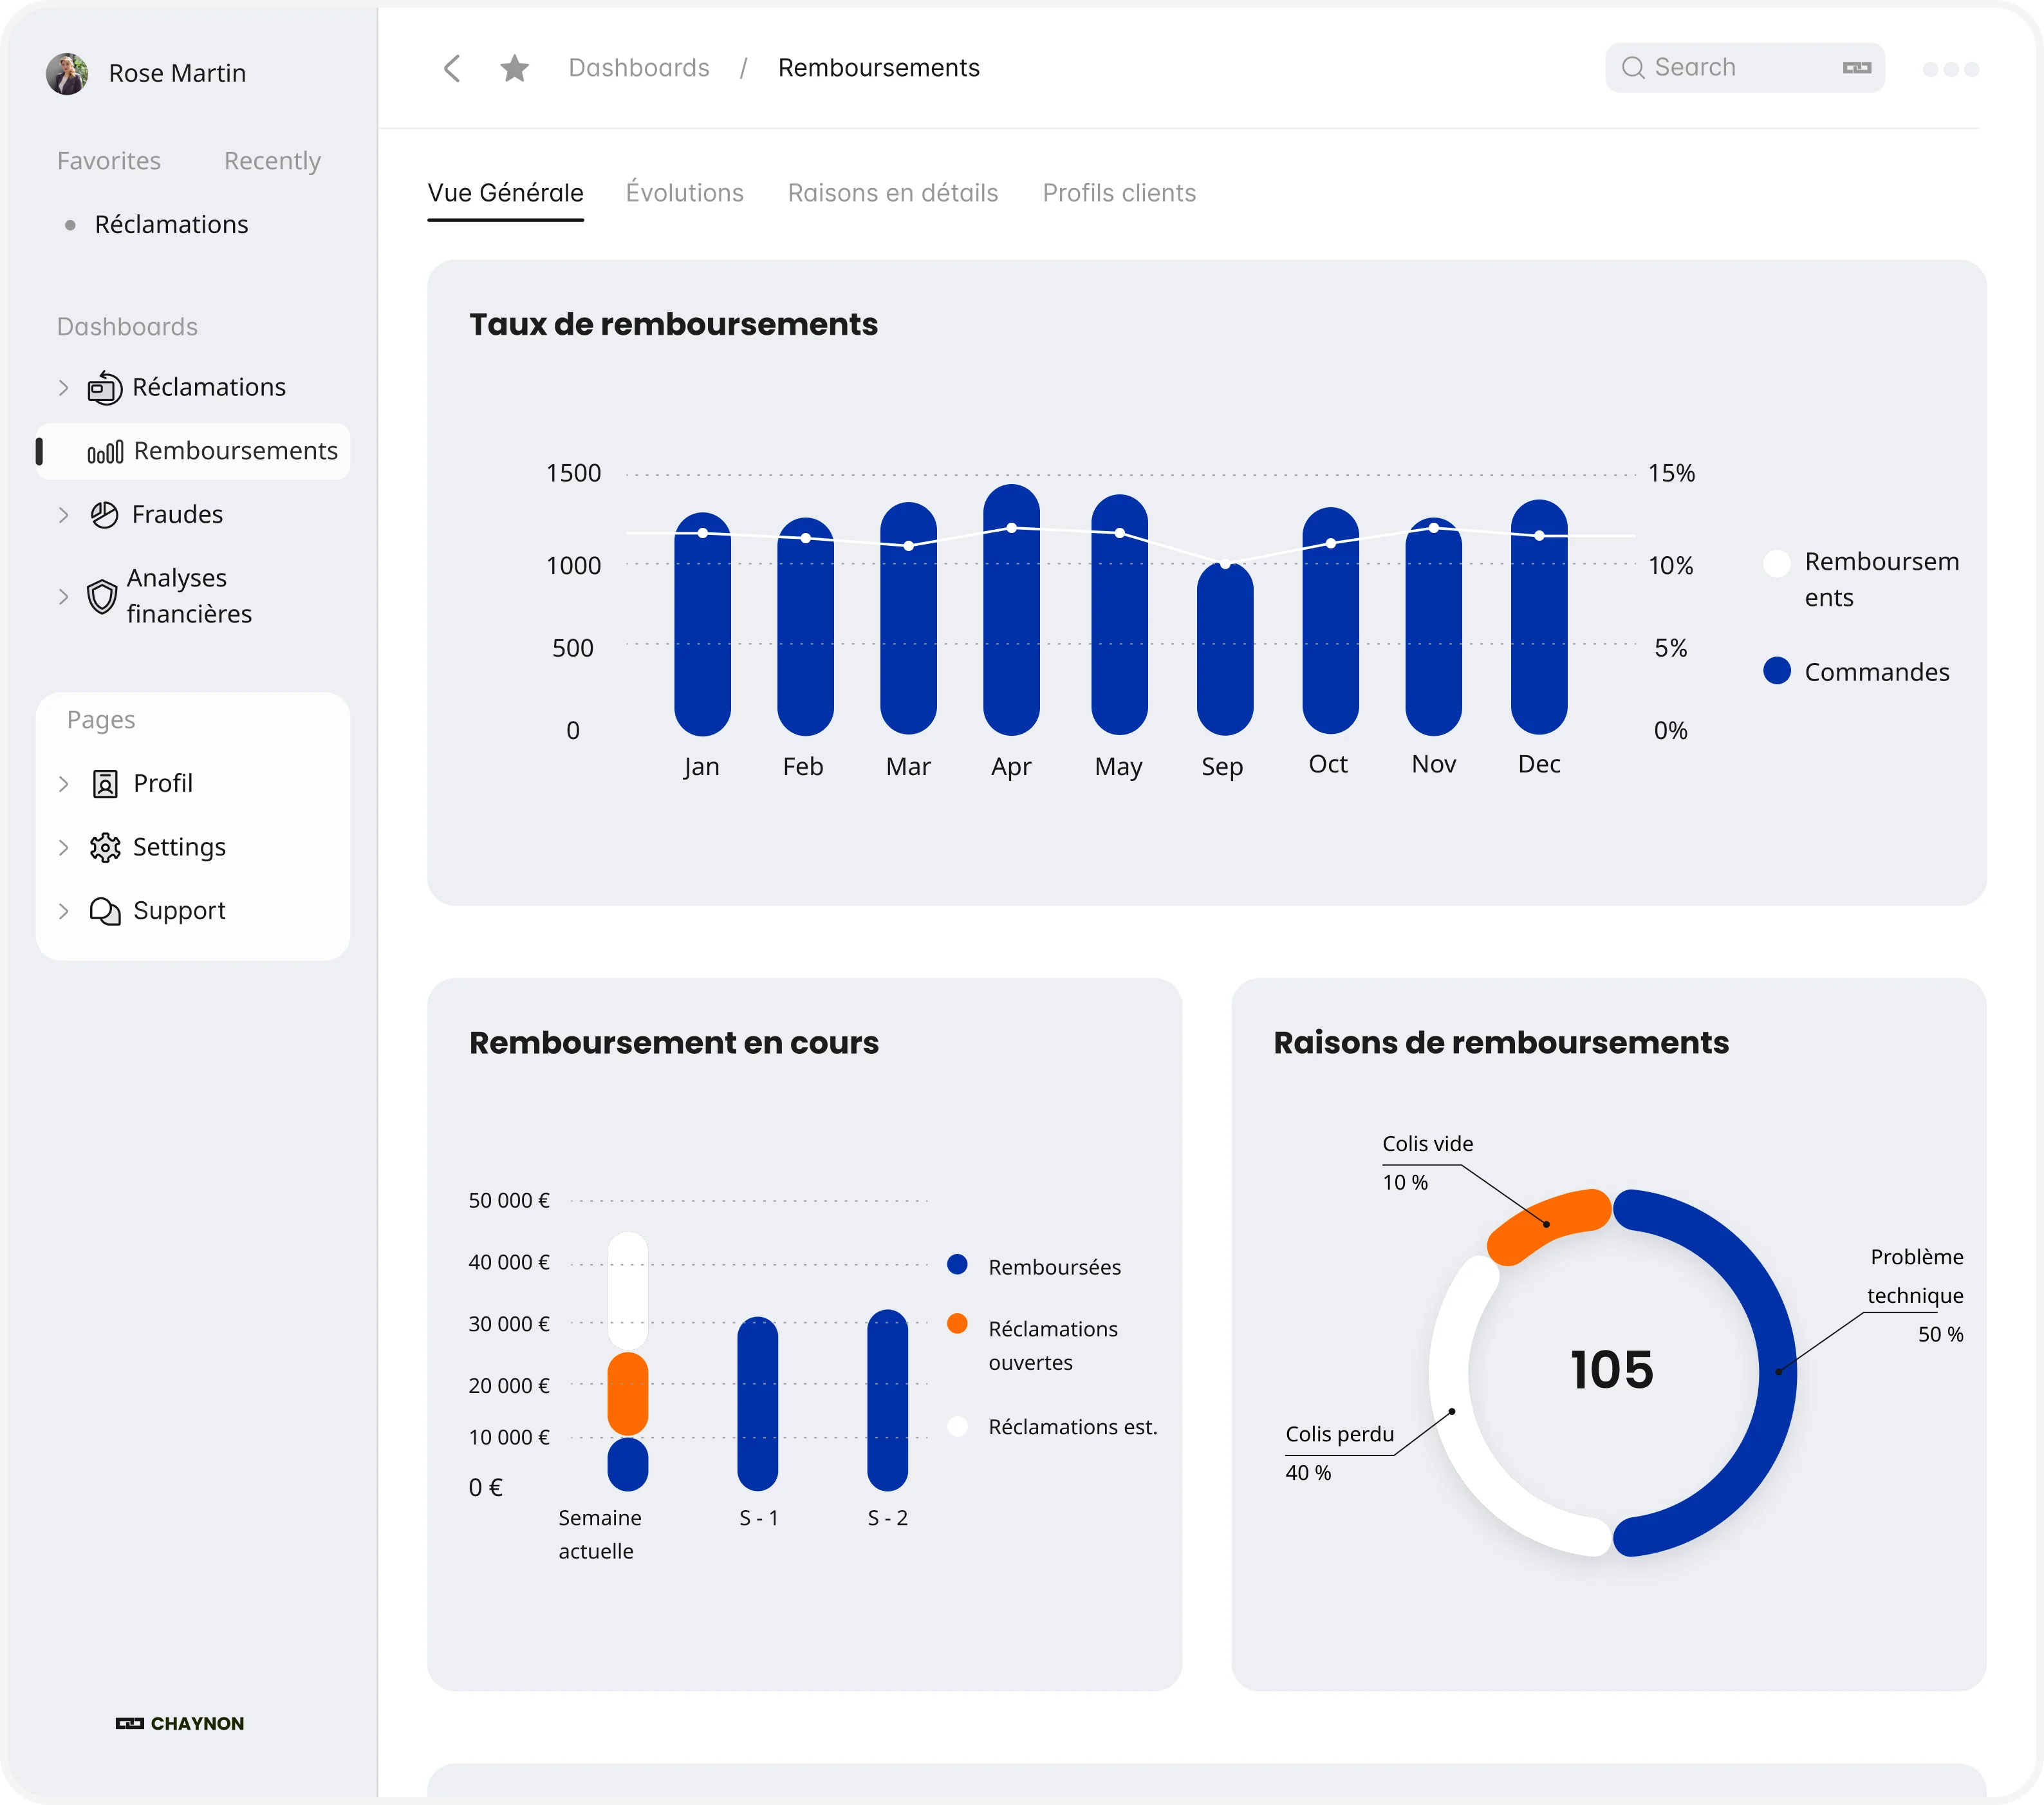2044x1805 pixels.
Task: Open the Recently sidebar section
Action: (x=272, y=161)
